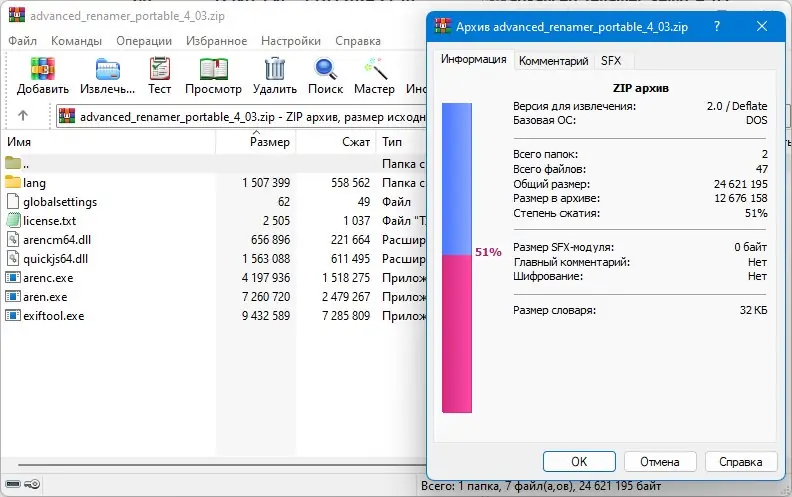Select the file name 'license.txt'

(50, 221)
